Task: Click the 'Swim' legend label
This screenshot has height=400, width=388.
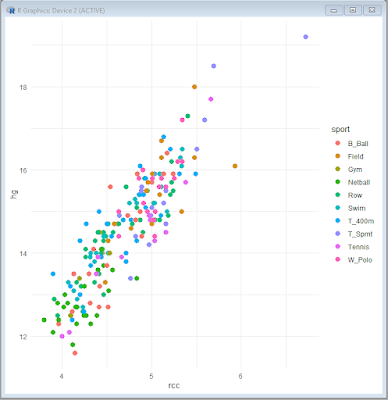Action: pyautogui.click(x=357, y=208)
